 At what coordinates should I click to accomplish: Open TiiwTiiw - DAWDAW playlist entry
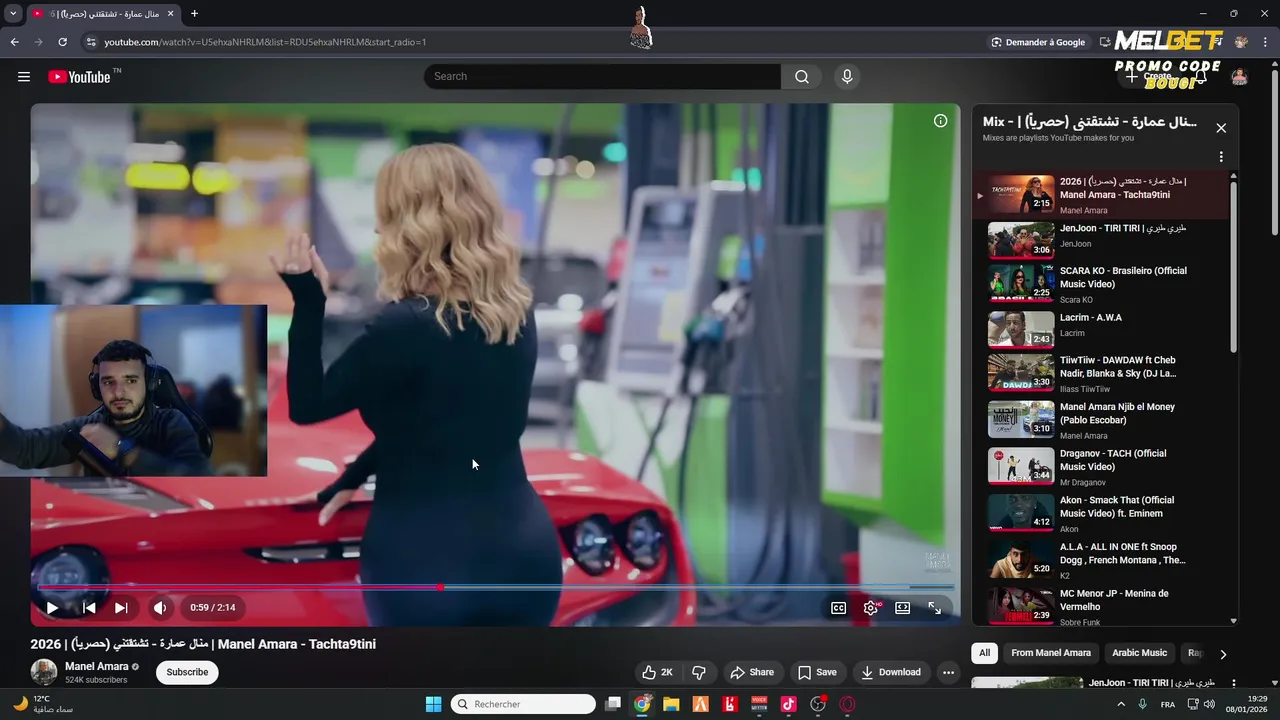(x=1100, y=373)
